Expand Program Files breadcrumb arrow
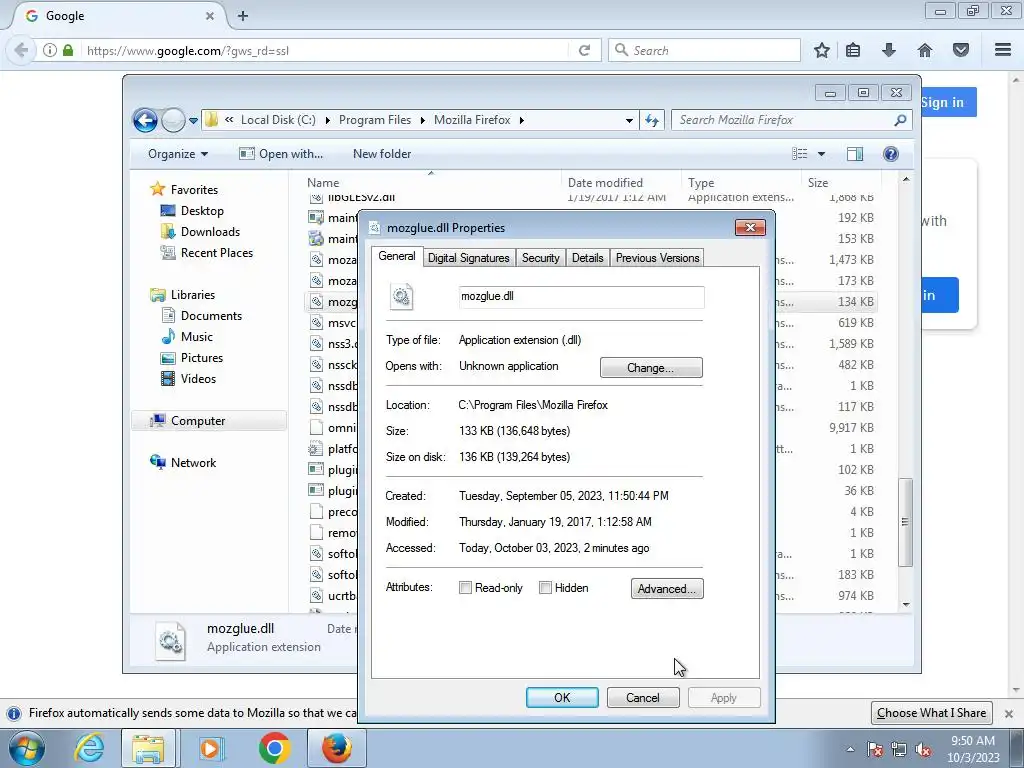The image size is (1024, 768). (423, 120)
